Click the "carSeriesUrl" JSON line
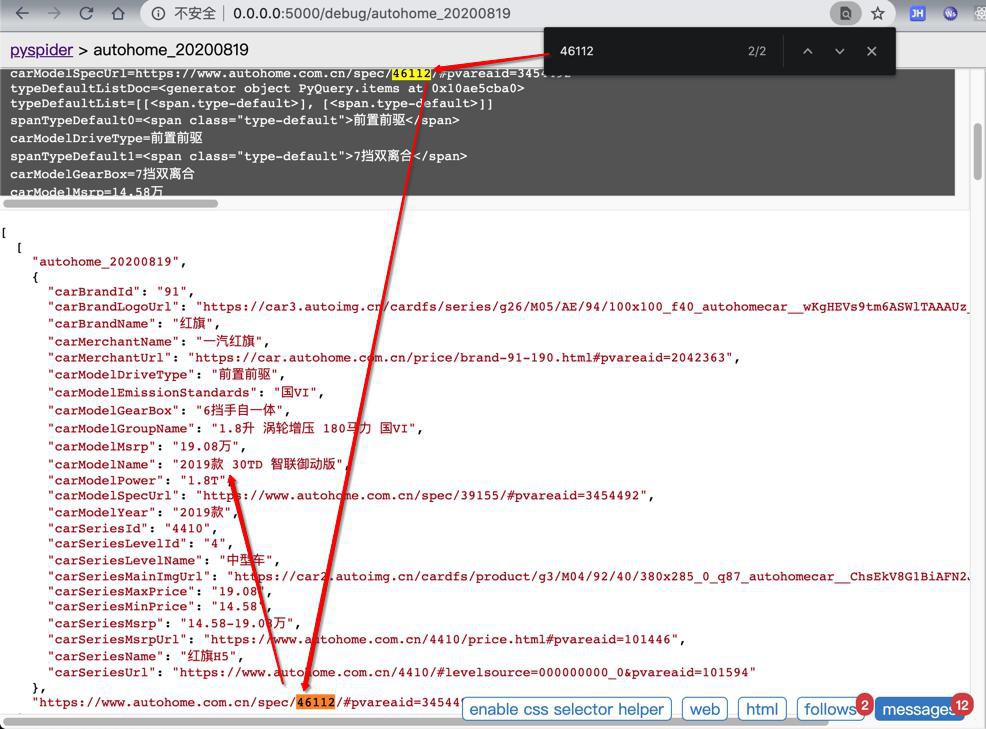 [x=402, y=672]
